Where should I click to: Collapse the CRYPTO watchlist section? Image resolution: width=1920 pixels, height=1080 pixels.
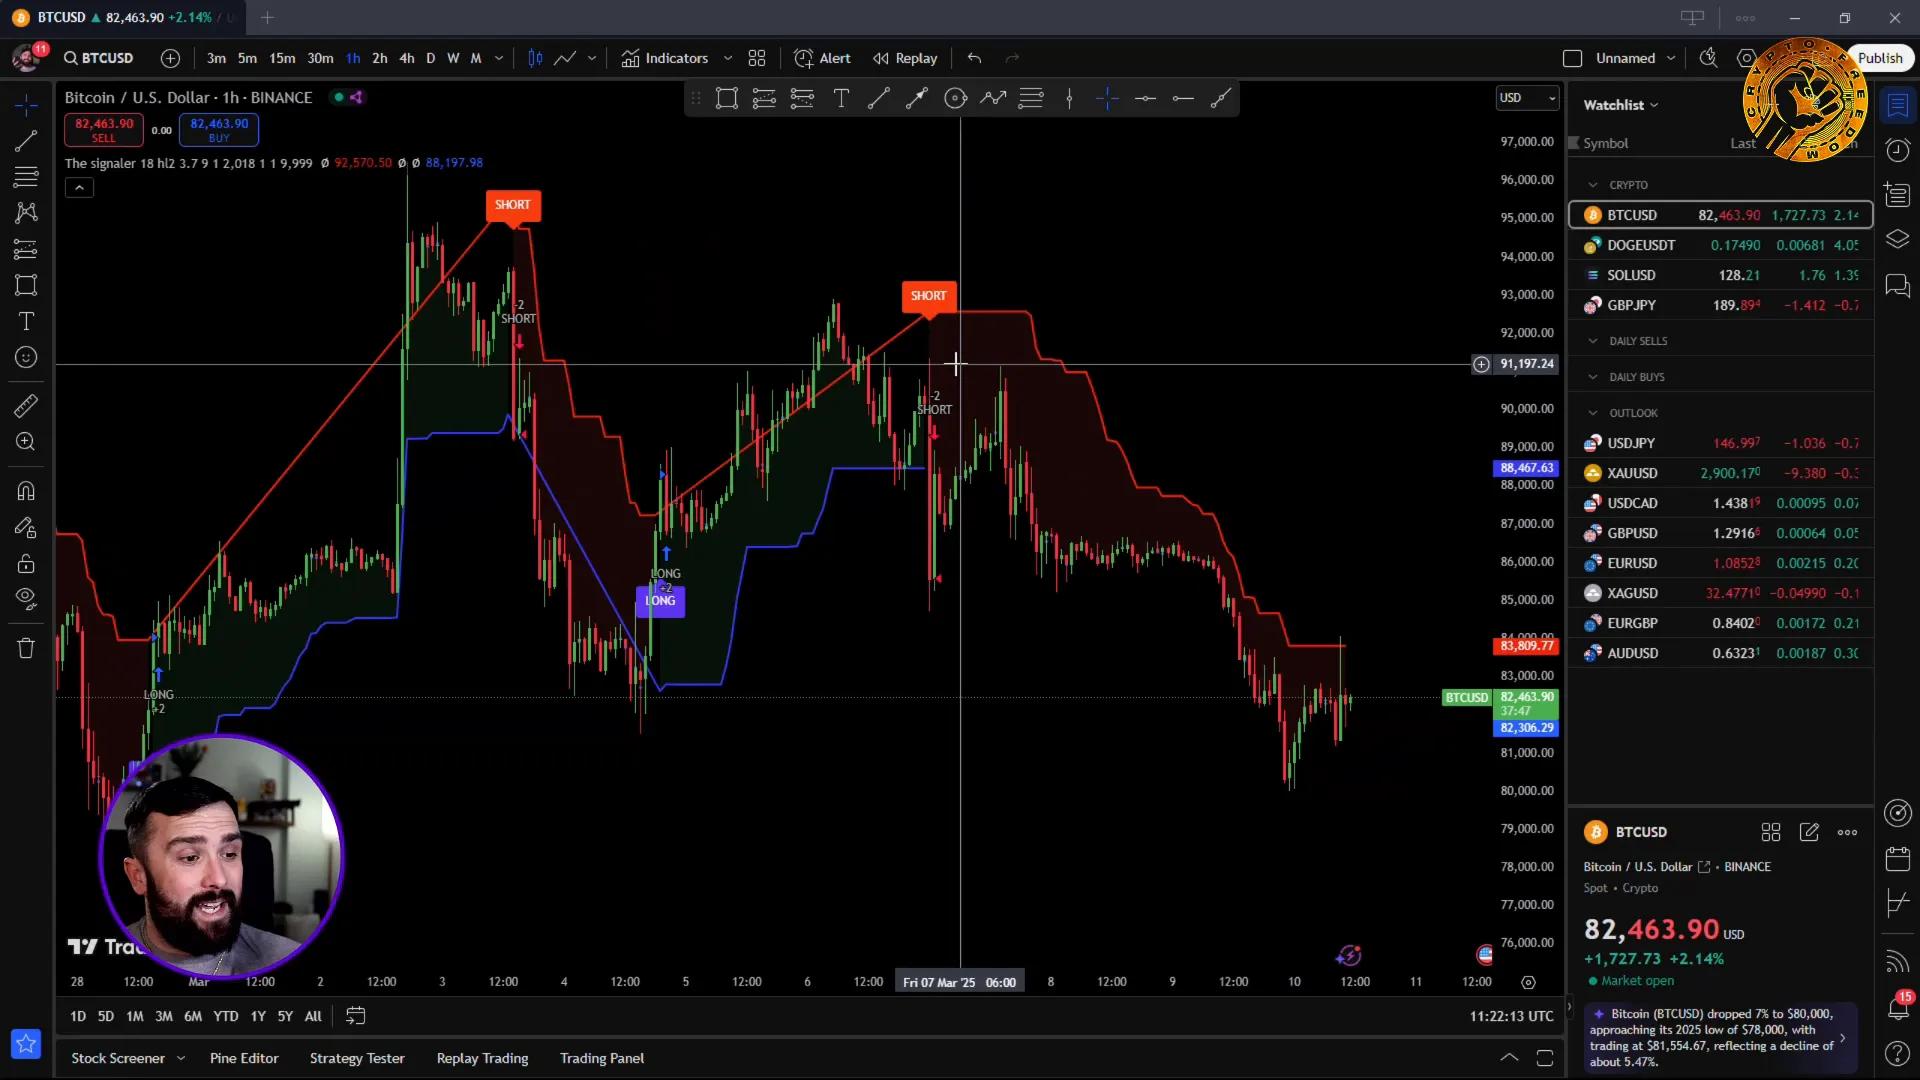pos(1593,185)
